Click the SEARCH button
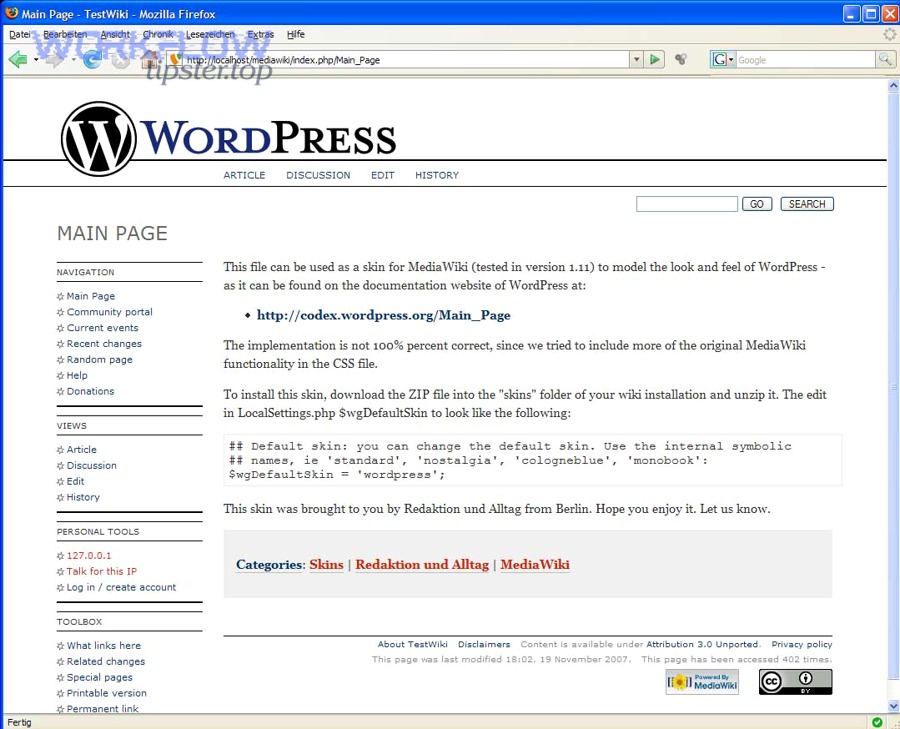 click(806, 204)
